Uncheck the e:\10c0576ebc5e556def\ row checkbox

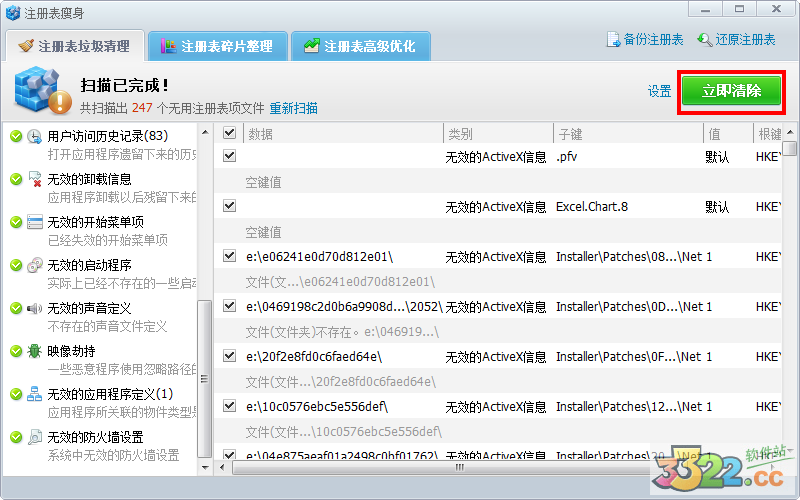pos(230,406)
